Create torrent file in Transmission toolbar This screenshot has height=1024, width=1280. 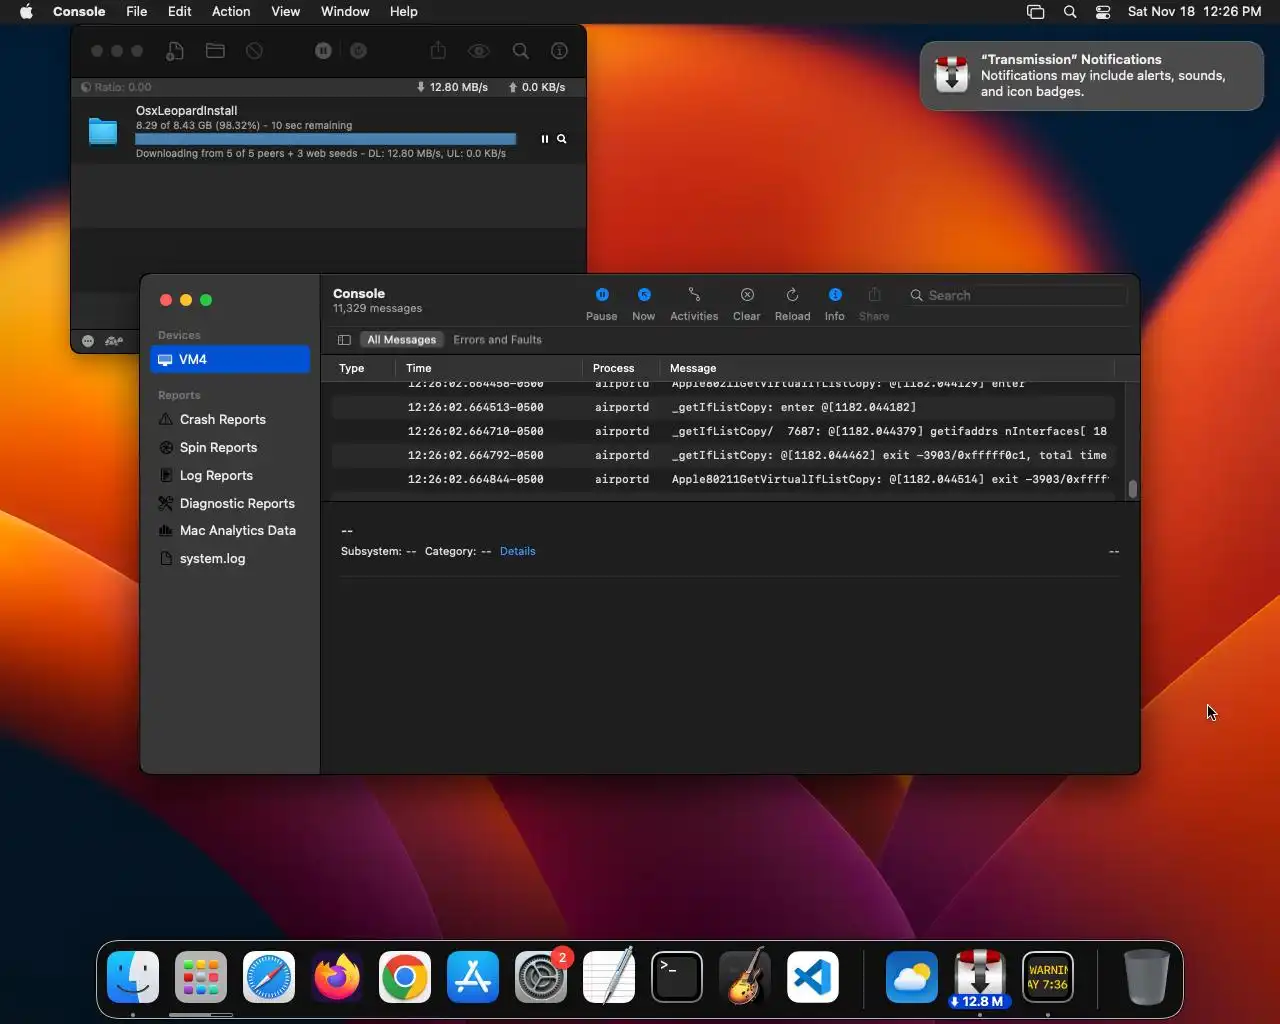[175, 51]
